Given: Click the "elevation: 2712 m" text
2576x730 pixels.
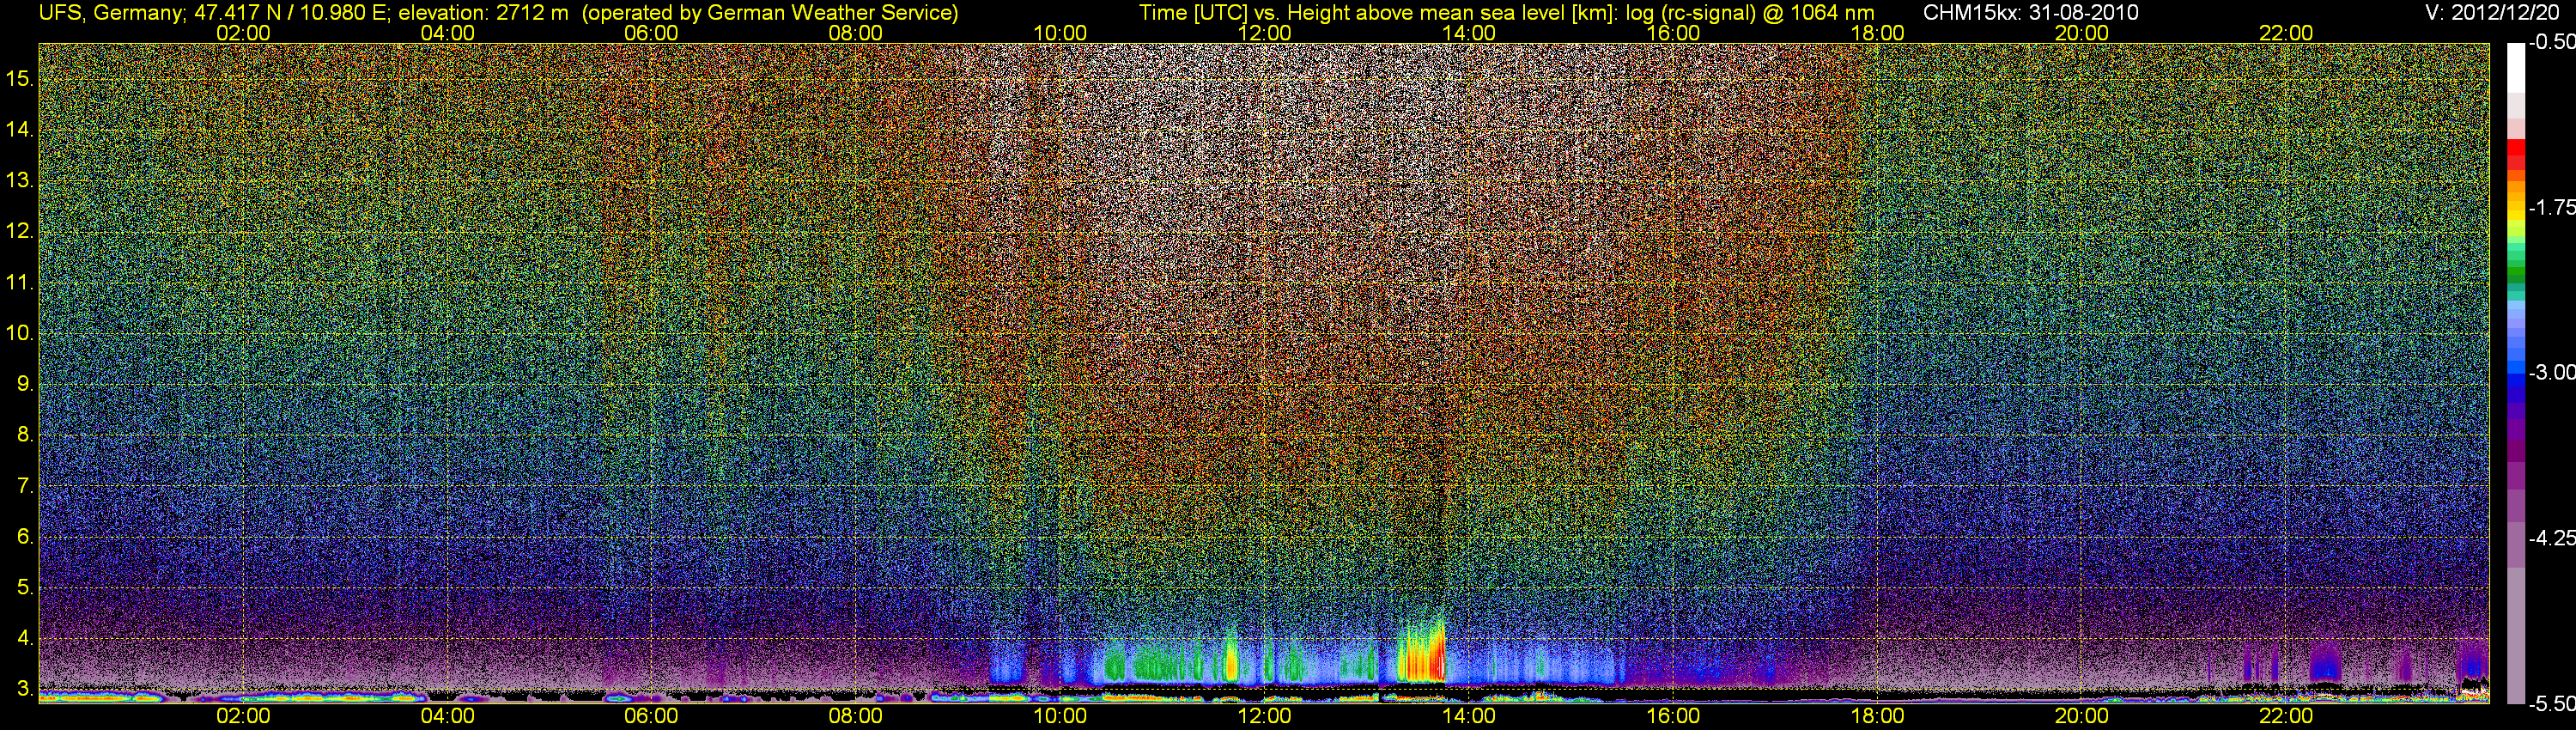Looking at the screenshot, I should [x=483, y=13].
